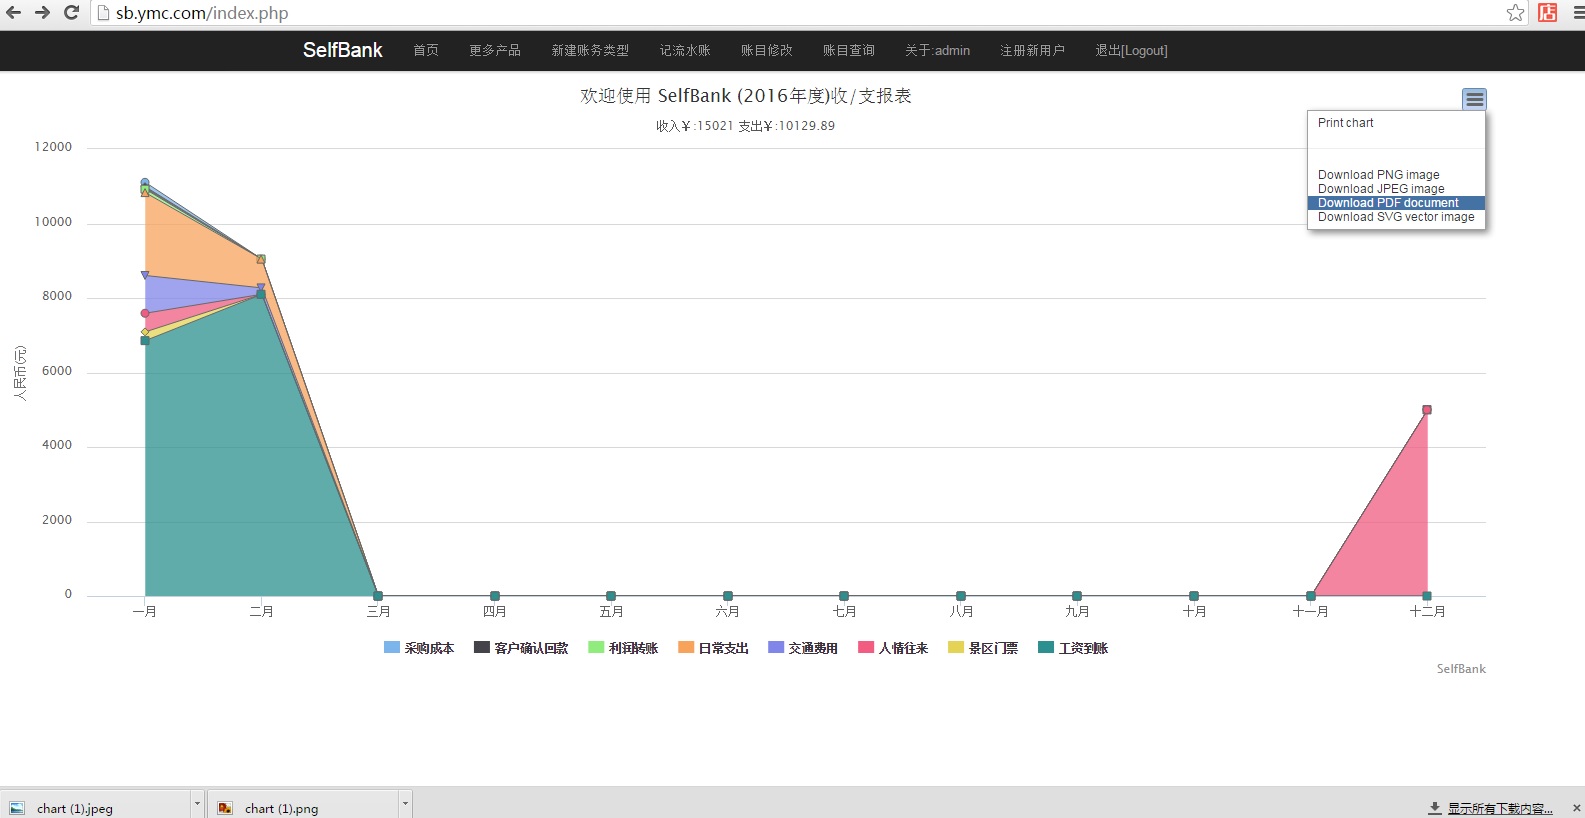Open the 关于:admin link

point(938,50)
